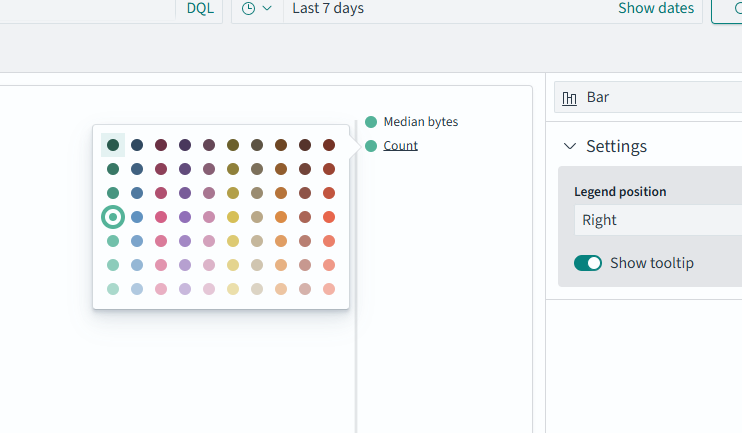Viewport: 742px width, 433px height.
Task: Choose the lightest salmon-red swatch in last column
Action: coord(329,289)
